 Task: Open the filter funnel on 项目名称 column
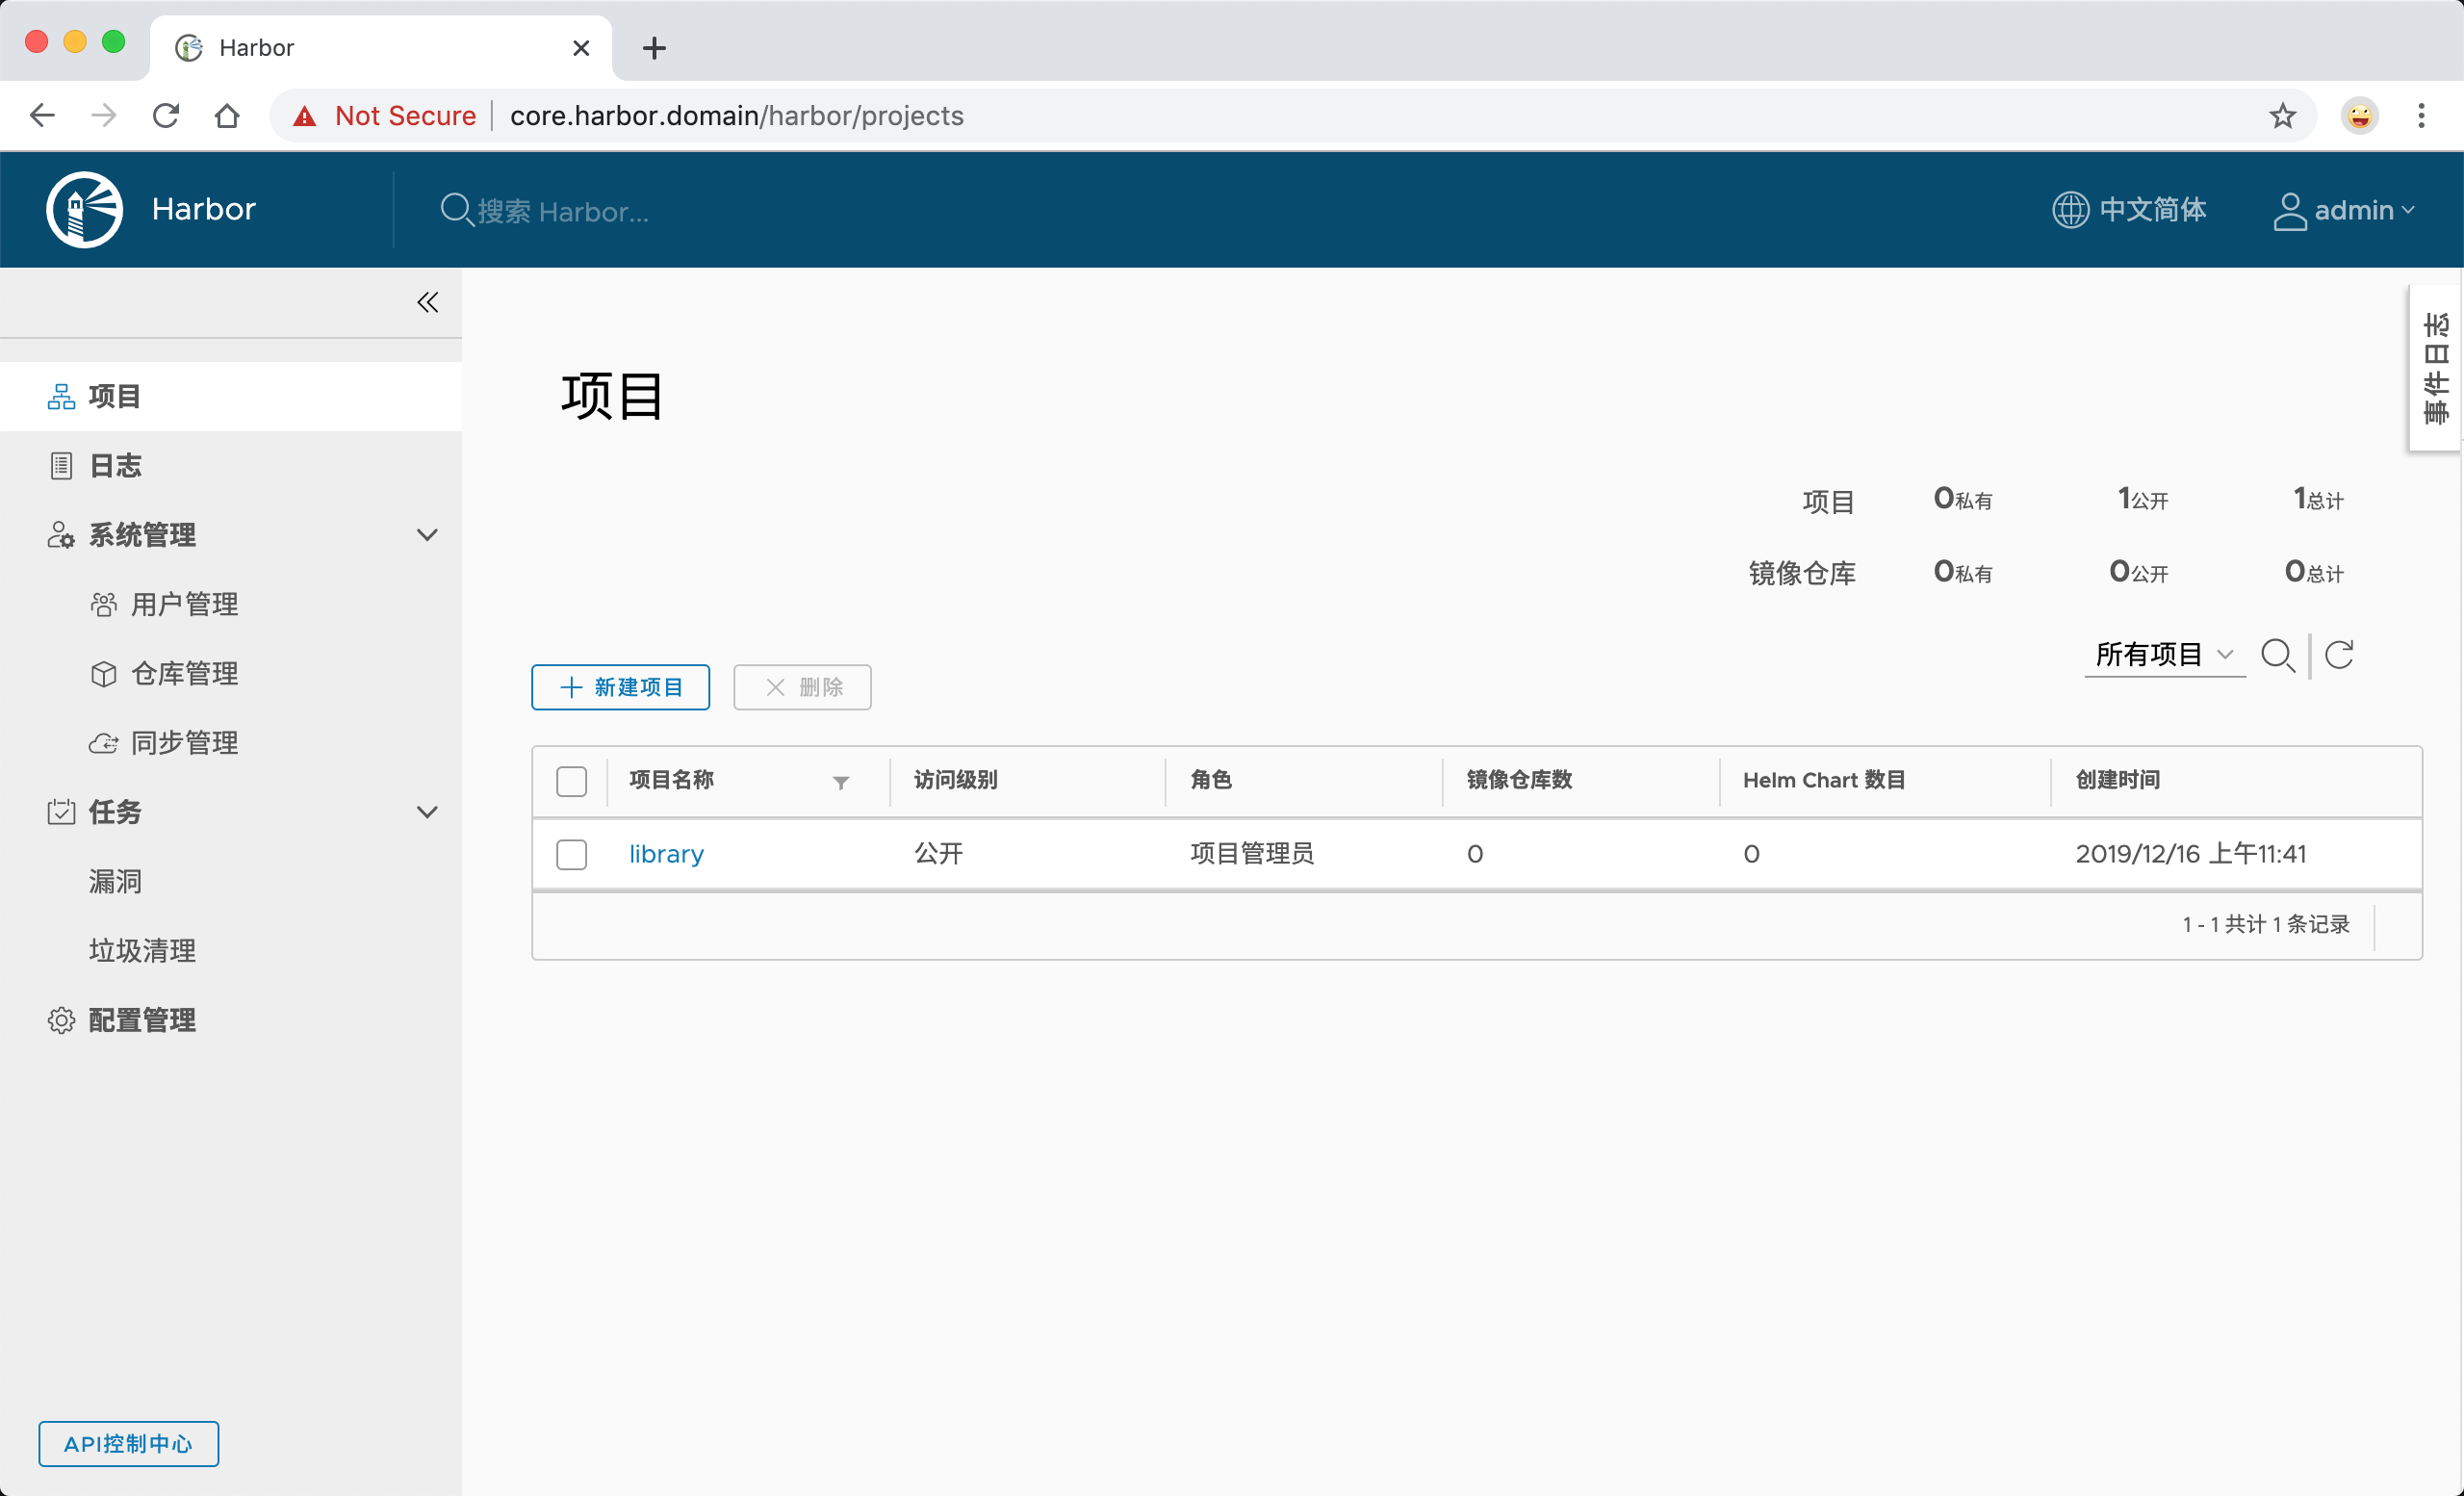point(841,783)
